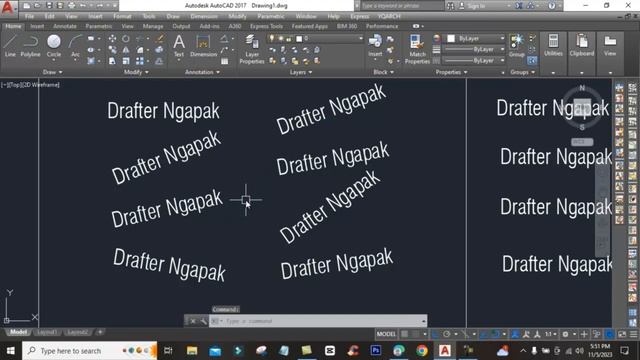Select the Move tool in Modify panel
The image size is (640, 360).
point(112,38)
